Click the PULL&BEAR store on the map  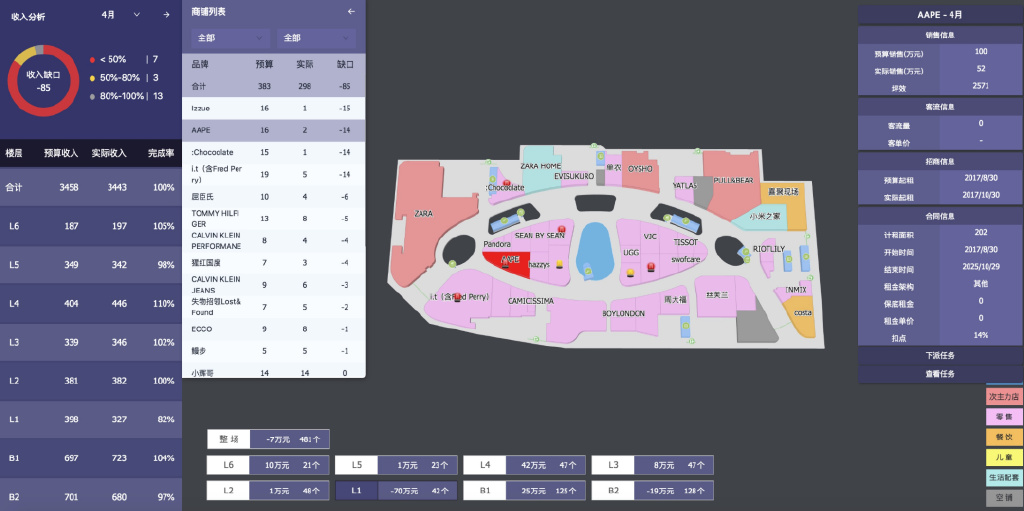pyautogui.click(x=733, y=180)
